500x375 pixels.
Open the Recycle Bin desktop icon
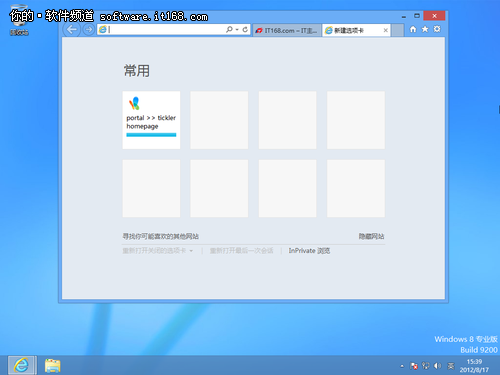coord(19,20)
